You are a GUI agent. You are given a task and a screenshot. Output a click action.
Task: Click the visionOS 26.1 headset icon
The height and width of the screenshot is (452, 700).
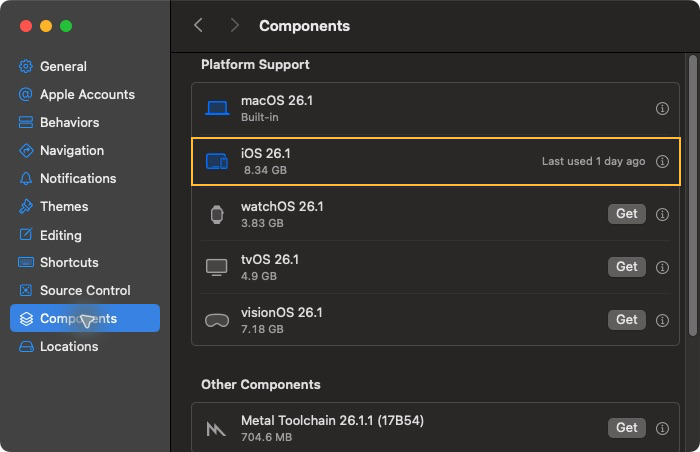click(217, 320)
